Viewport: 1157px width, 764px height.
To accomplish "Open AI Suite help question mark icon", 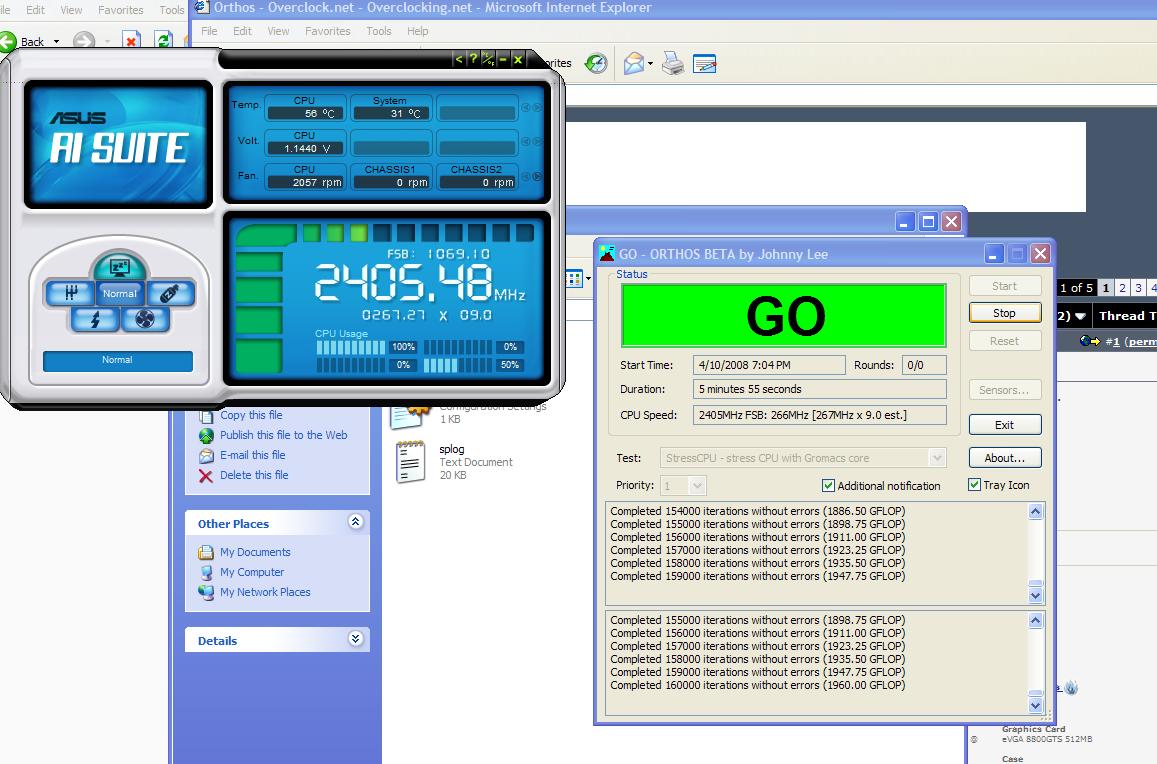I will [x=473, y=60].
